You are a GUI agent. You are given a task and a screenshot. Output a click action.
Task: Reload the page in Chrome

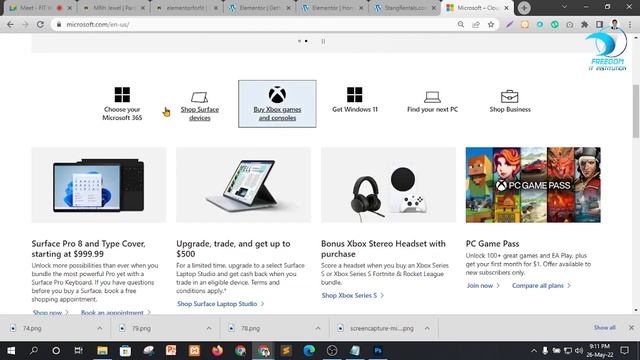pos(40,24)
